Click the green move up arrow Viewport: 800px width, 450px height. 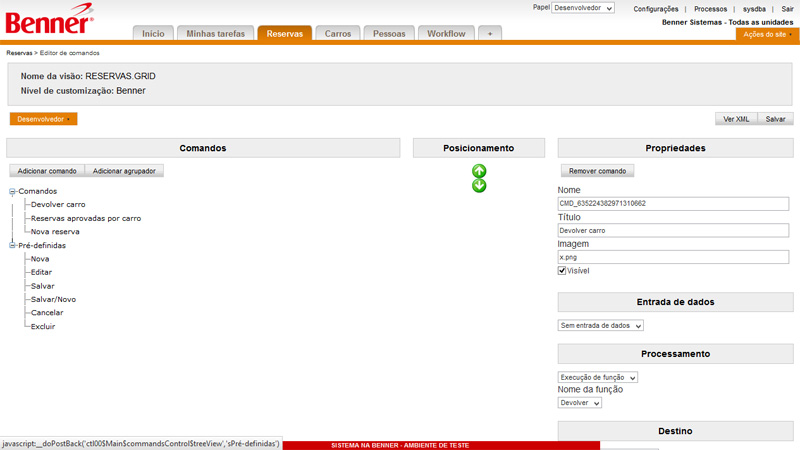click(479, 171)
